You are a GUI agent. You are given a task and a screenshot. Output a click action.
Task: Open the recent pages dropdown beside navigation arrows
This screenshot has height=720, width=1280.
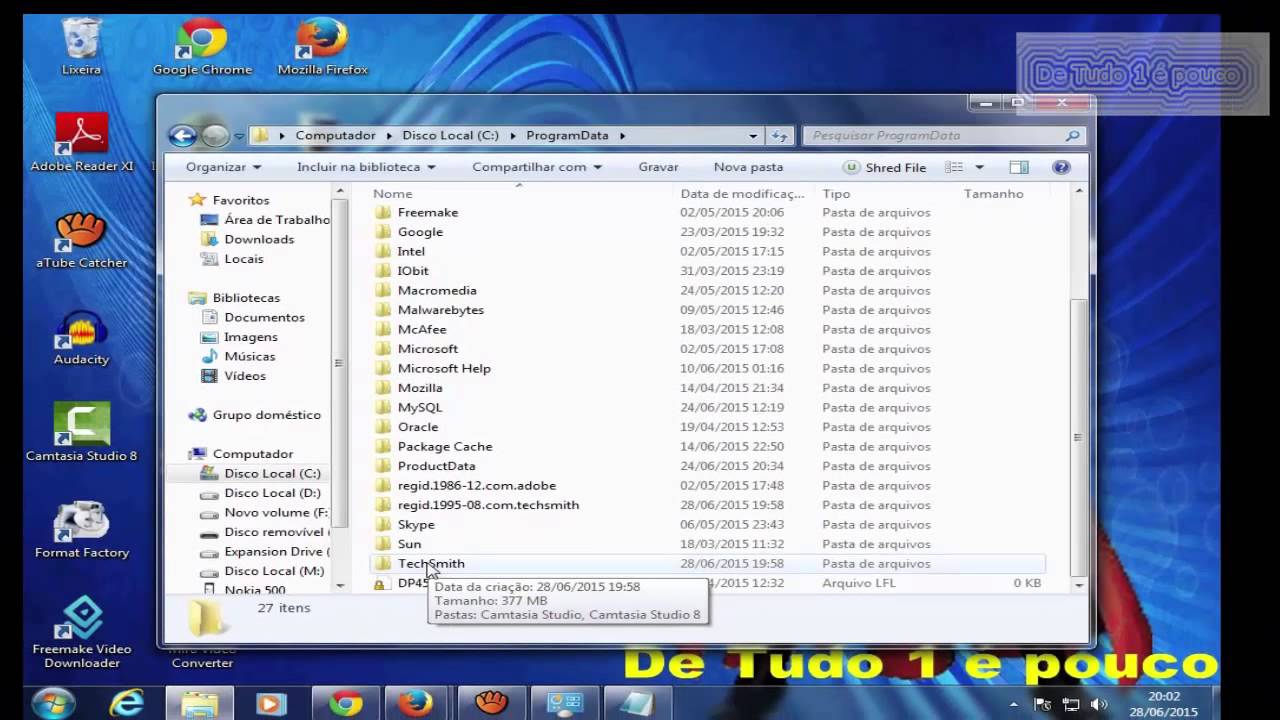(x=239, y=135)
